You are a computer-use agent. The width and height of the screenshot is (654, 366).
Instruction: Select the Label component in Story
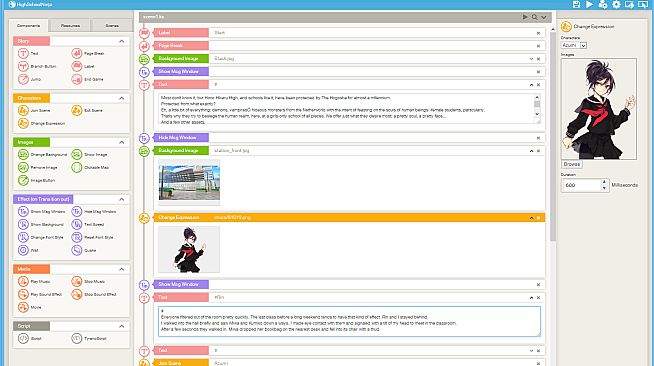point(83,66)
